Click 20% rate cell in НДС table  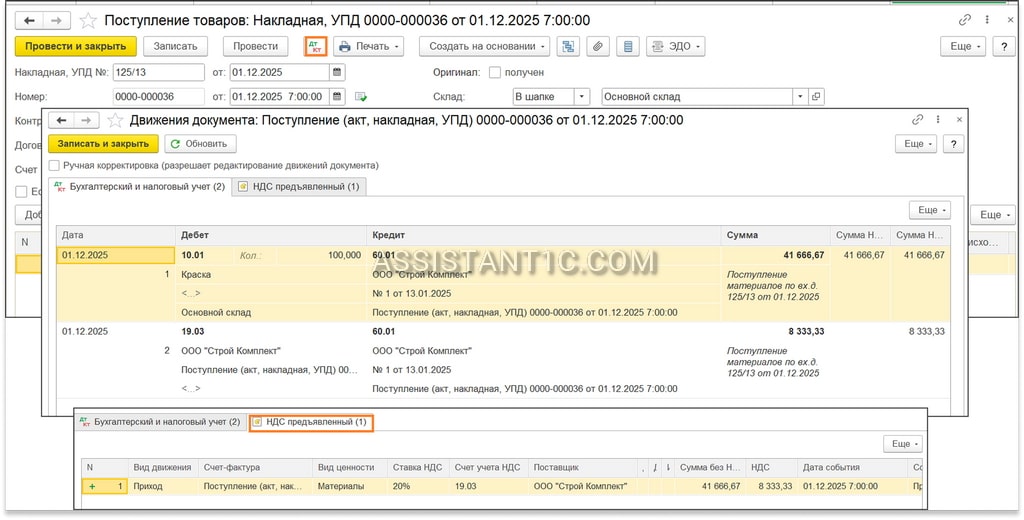[418, 486]
